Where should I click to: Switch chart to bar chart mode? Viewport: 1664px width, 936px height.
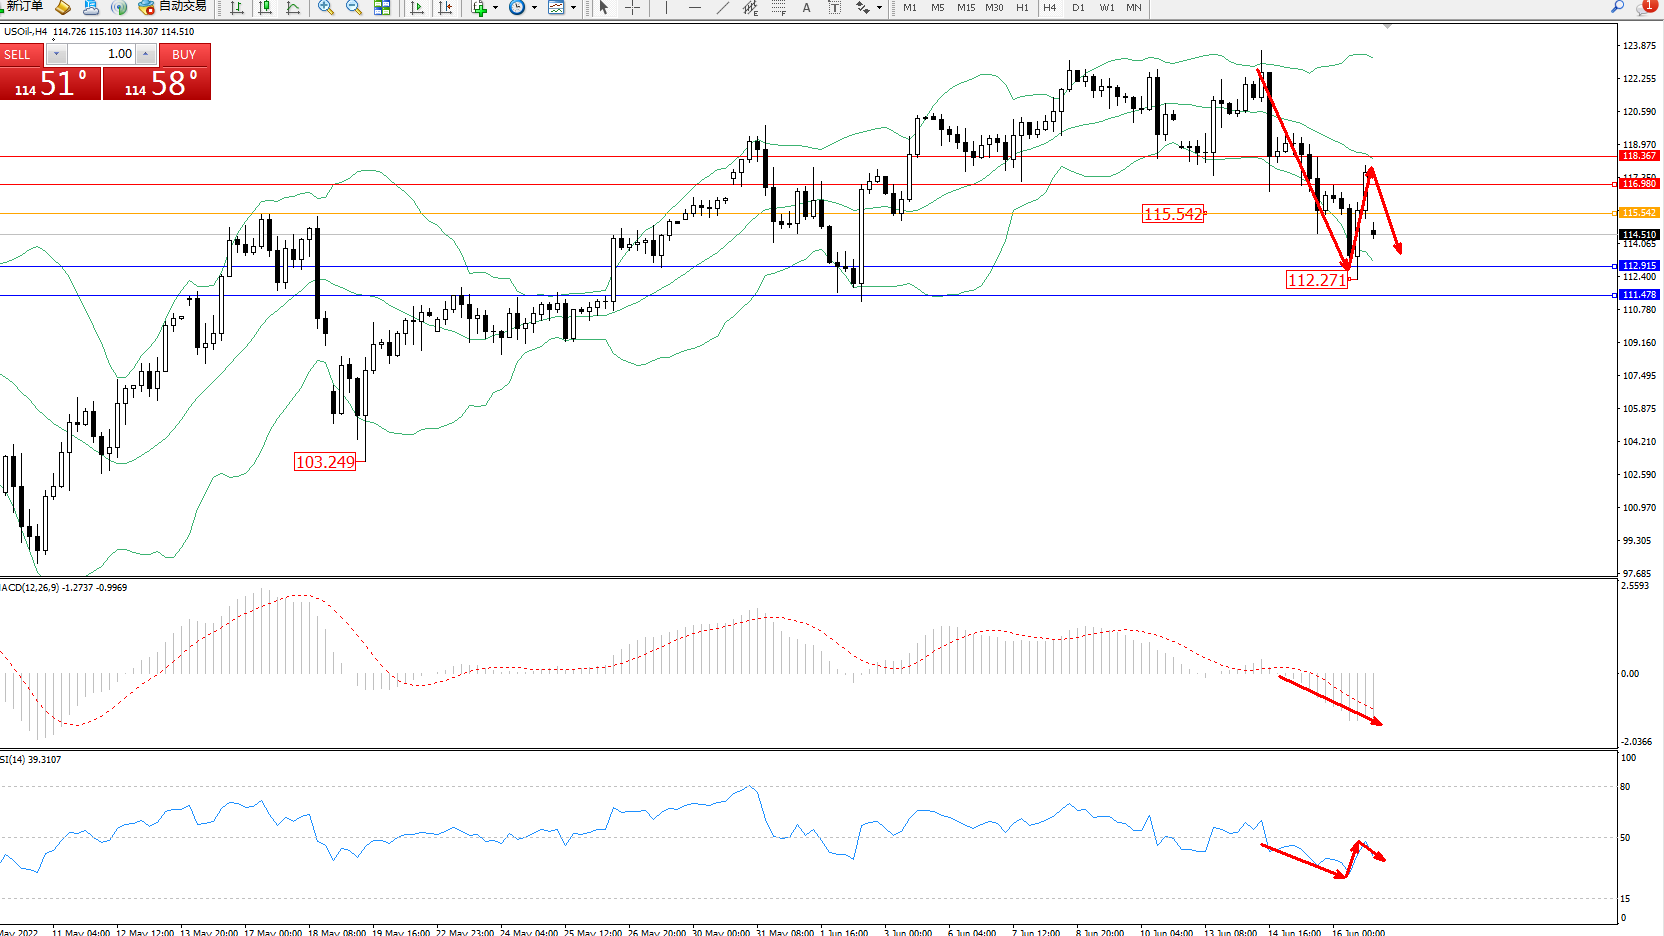(x=237, y=8)
